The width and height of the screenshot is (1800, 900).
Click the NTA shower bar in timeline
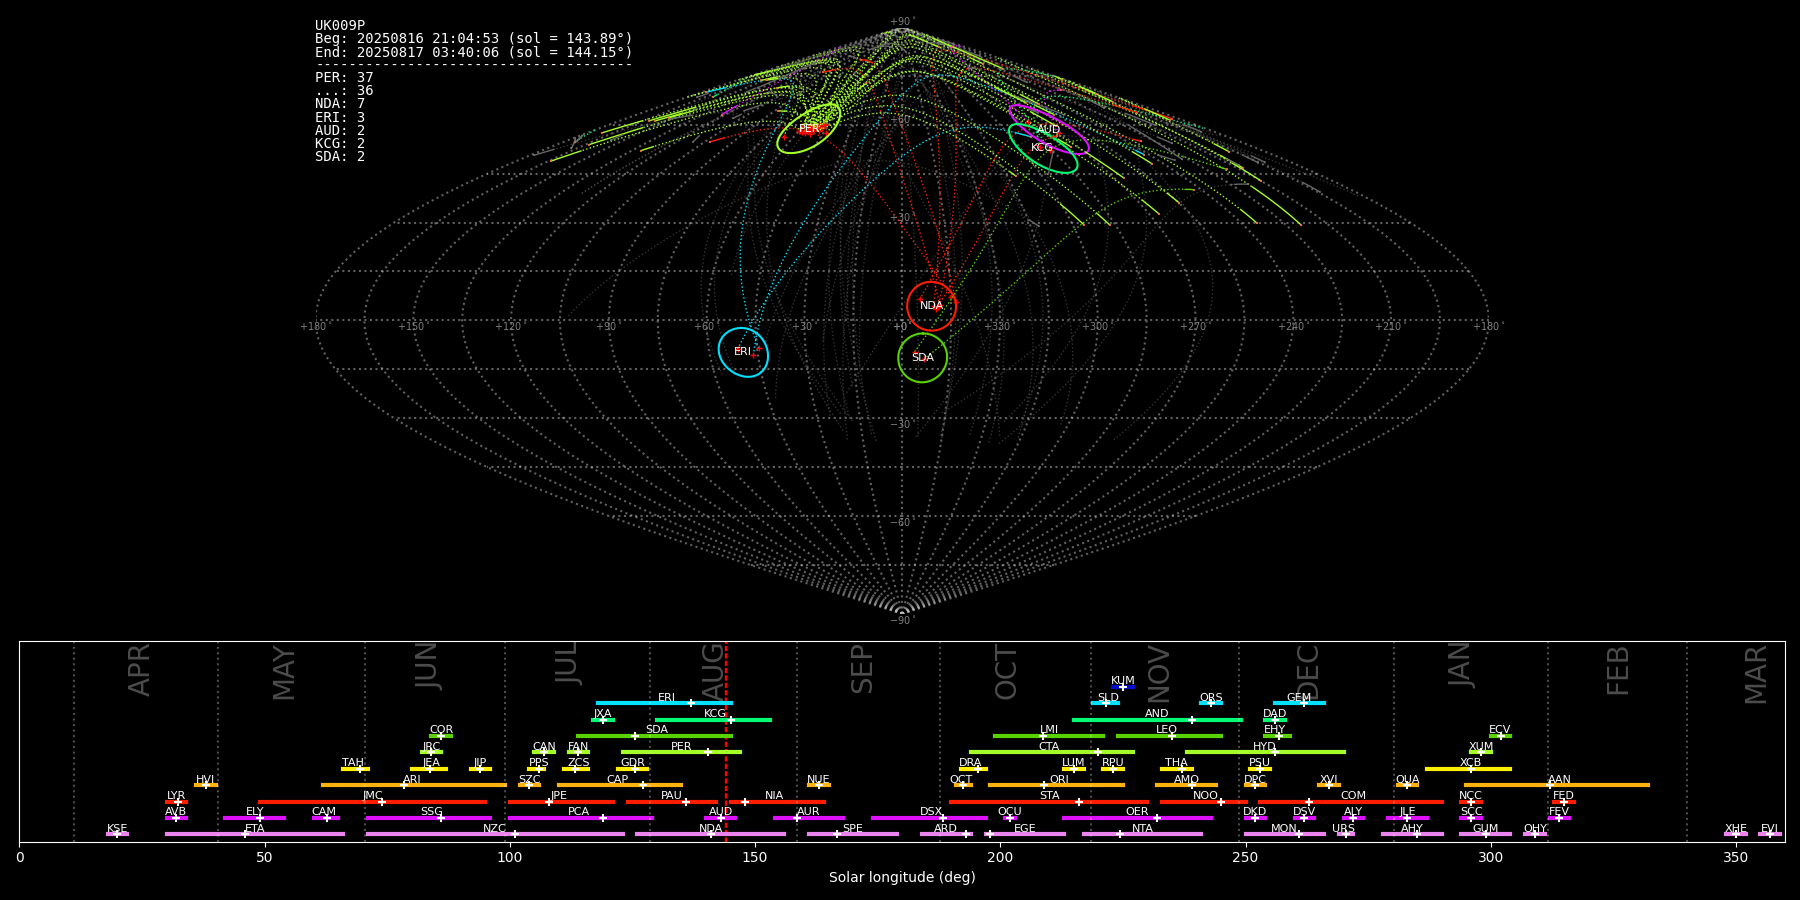coord(1142,834)
